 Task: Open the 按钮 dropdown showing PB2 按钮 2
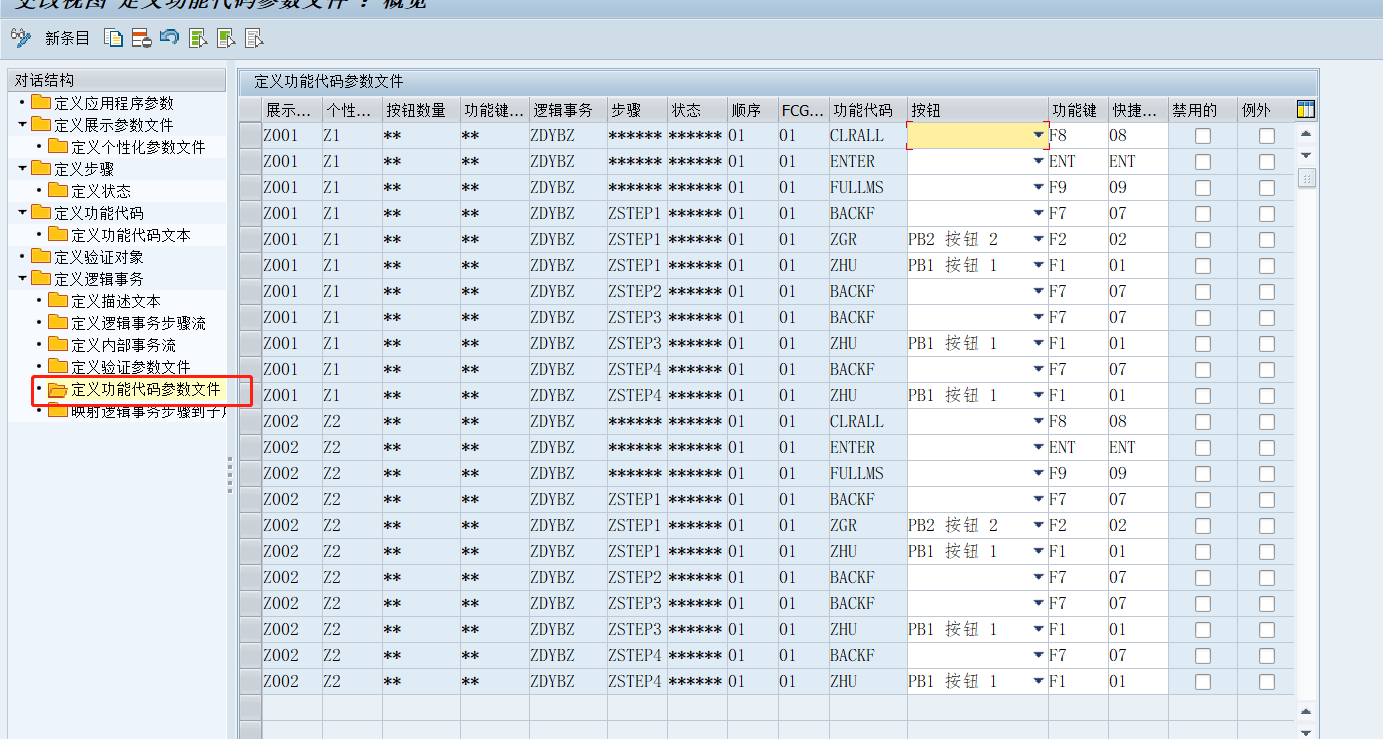(1038, 239)
